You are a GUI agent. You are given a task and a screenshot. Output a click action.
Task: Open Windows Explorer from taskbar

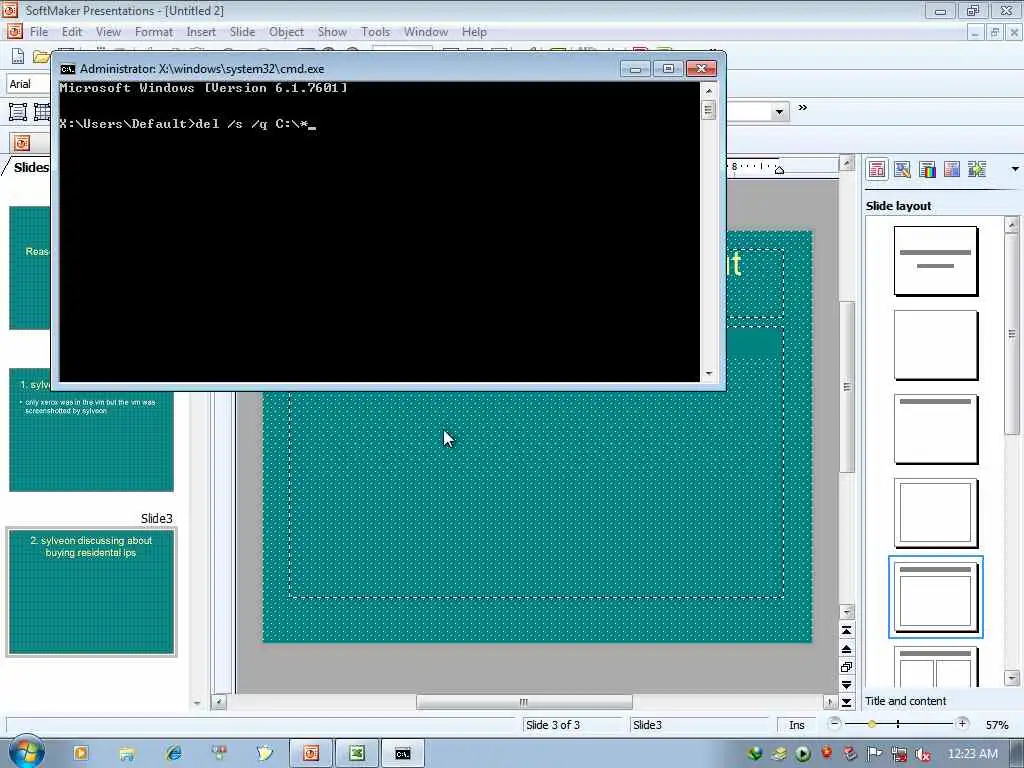point(126,754)
